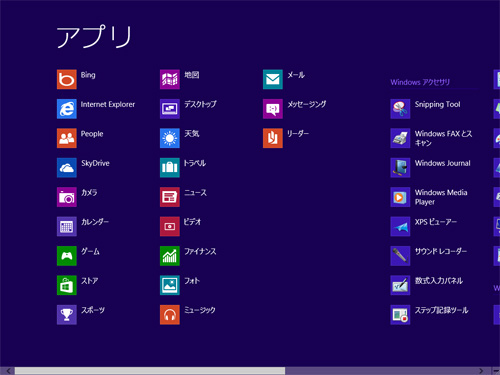Open the スポーツ trophy icon

[67, 314]
